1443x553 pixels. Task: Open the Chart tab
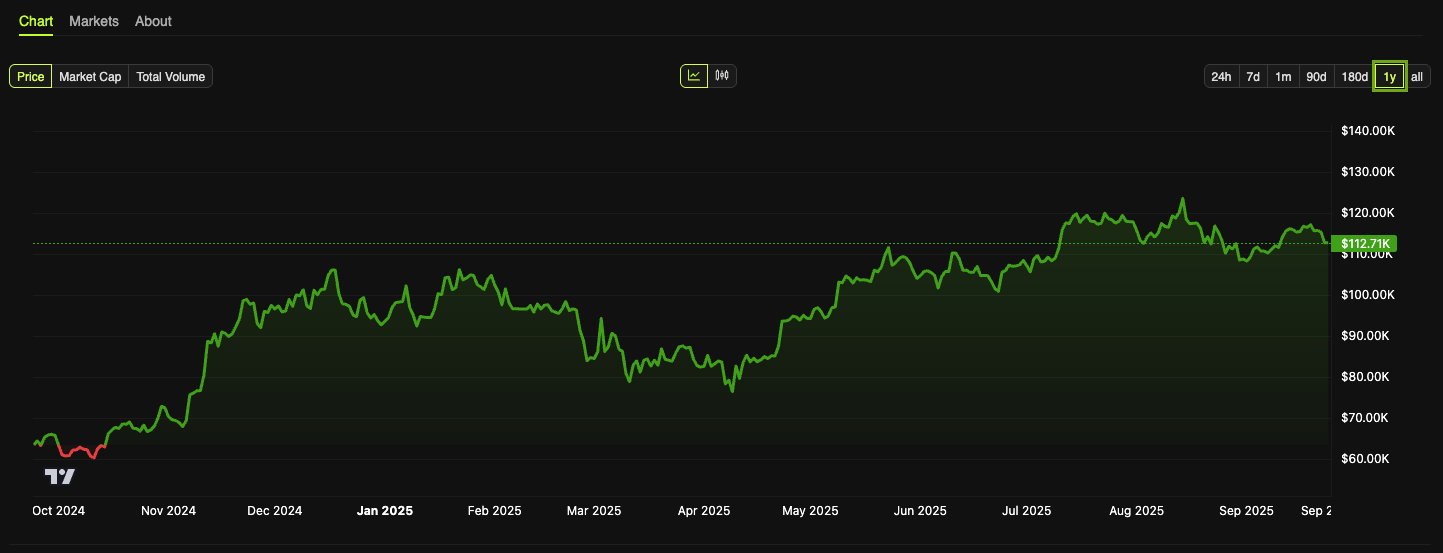[x=36, y=21]
